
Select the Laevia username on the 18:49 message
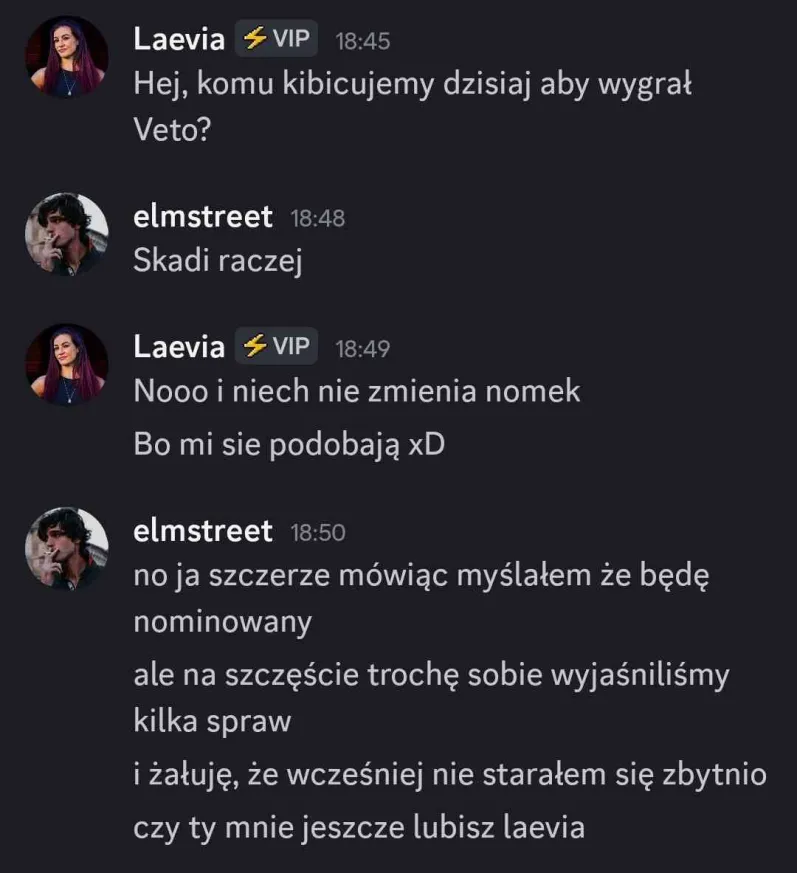pos(179,348)
